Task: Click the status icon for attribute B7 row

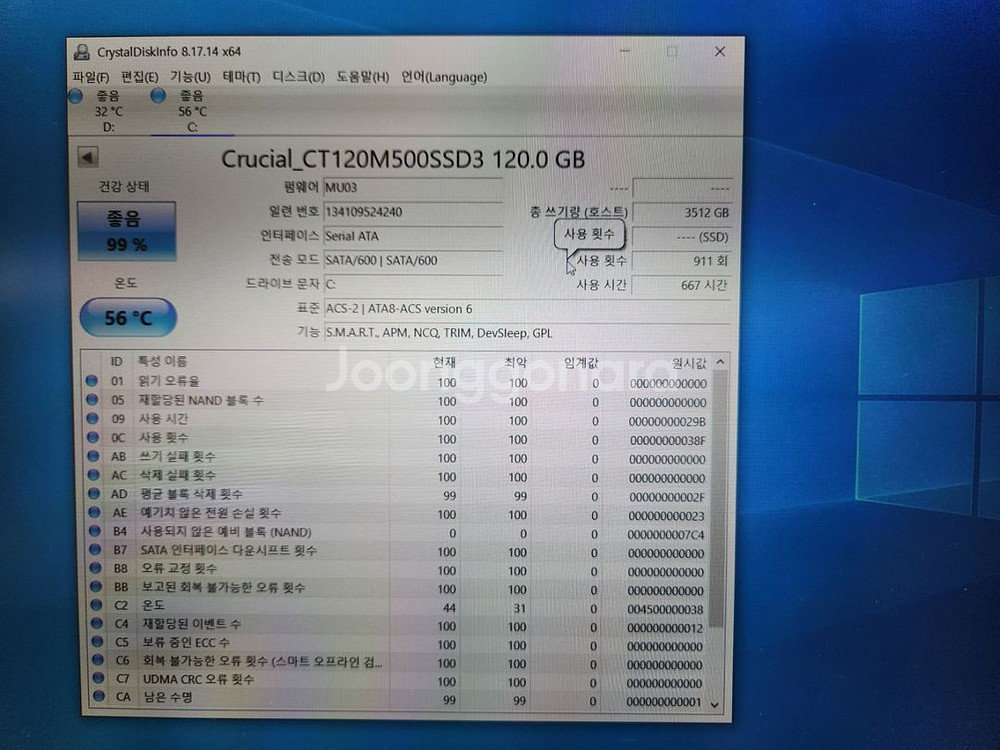Action: (96, 549)
